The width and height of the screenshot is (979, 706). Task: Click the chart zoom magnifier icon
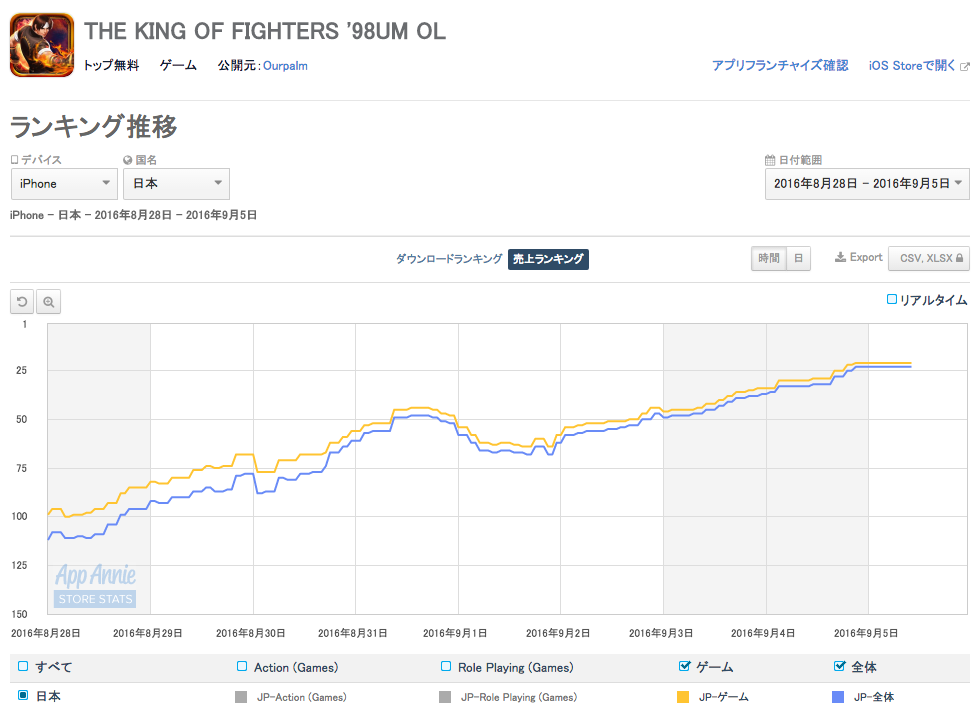tap(48, 301)
